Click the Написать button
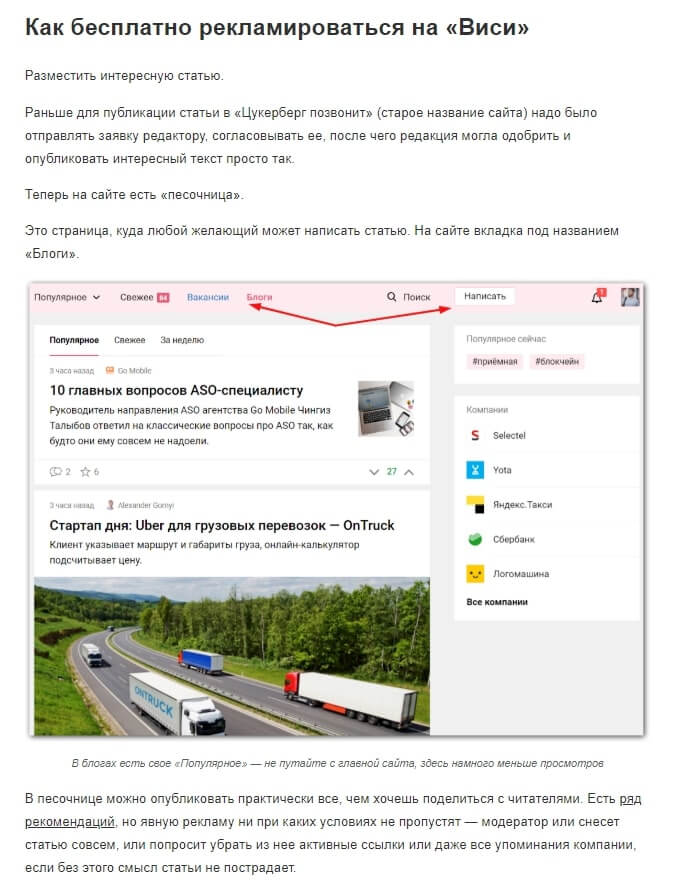The width and height of the screenshot is (682, 885). click(485, 296)
